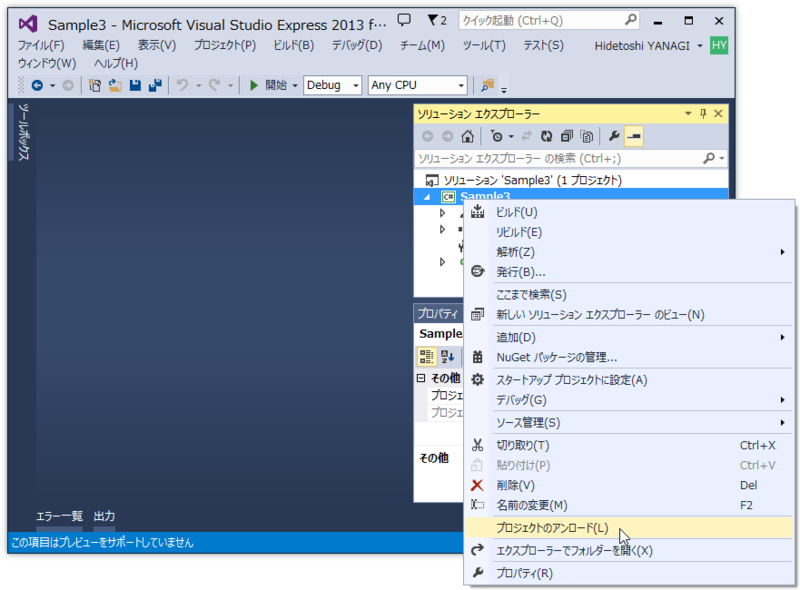The width and height of the screenshot is (800, 590).
Task: Open the search options dropdown in Solution Explorer
Action: tap(722, 159)
